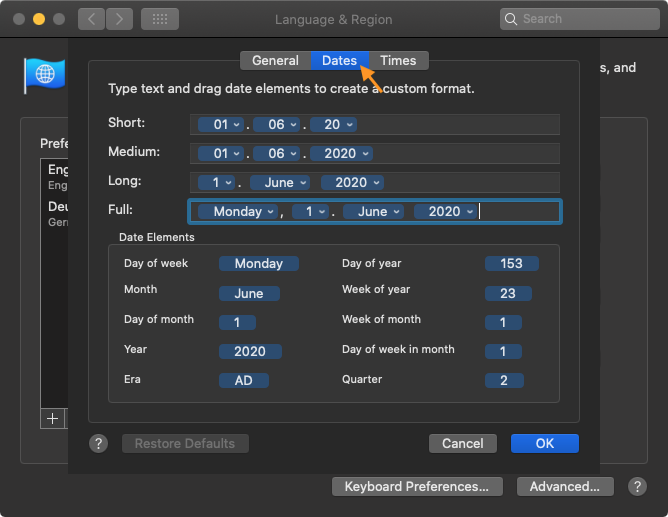Viewport: 668px width, 517px height.
Task: Click inside the Long date format field
Action: tap(375, 182)
